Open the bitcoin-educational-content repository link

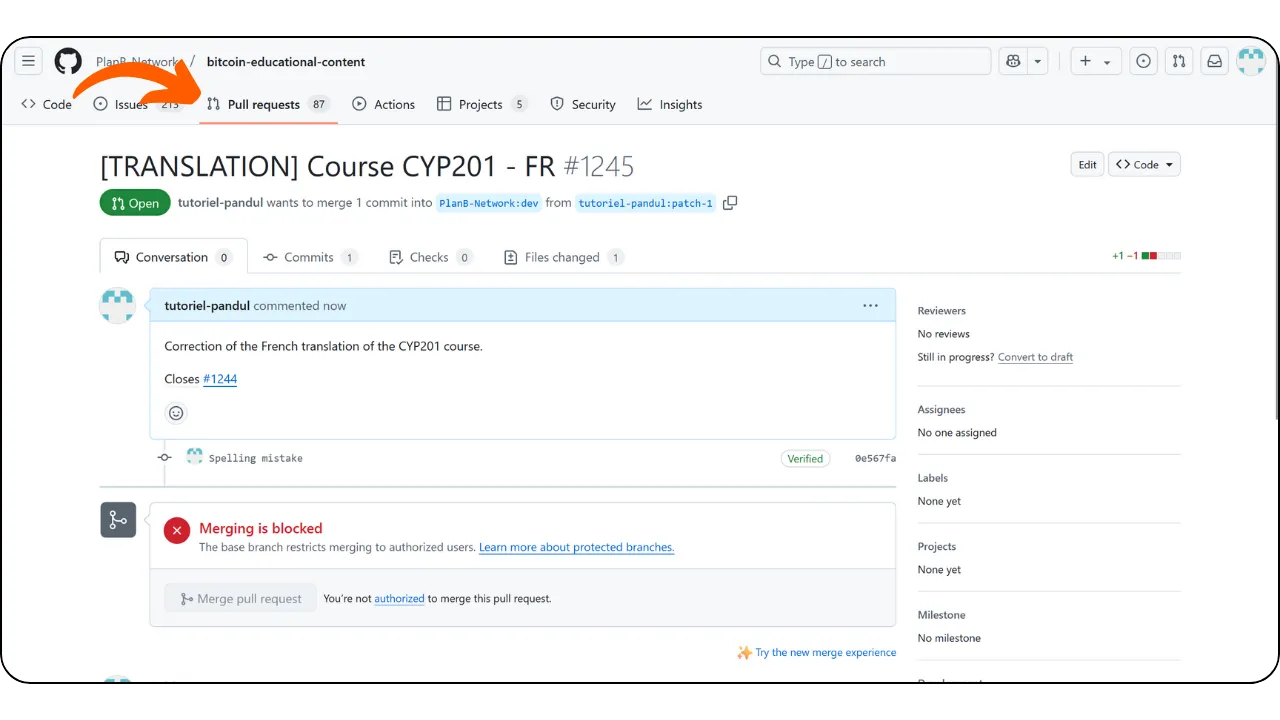pos(286,62)
